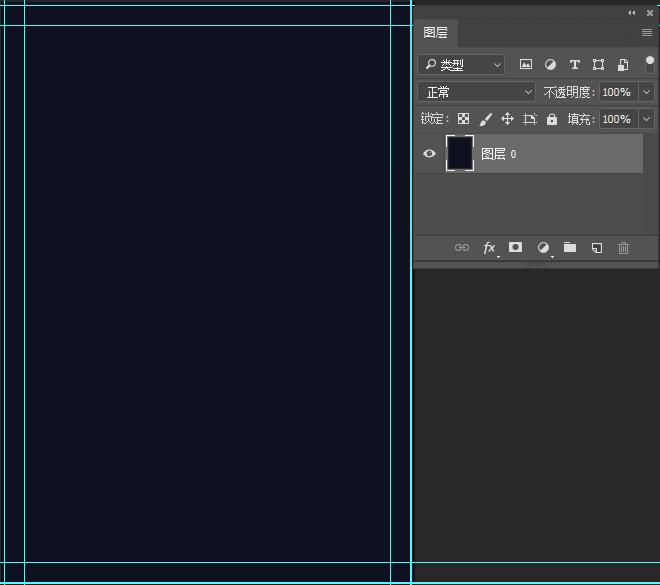Add a layer mask to 图层 0
The width and height of the screenshot is (660, 585).
click(x=515, y=248)
